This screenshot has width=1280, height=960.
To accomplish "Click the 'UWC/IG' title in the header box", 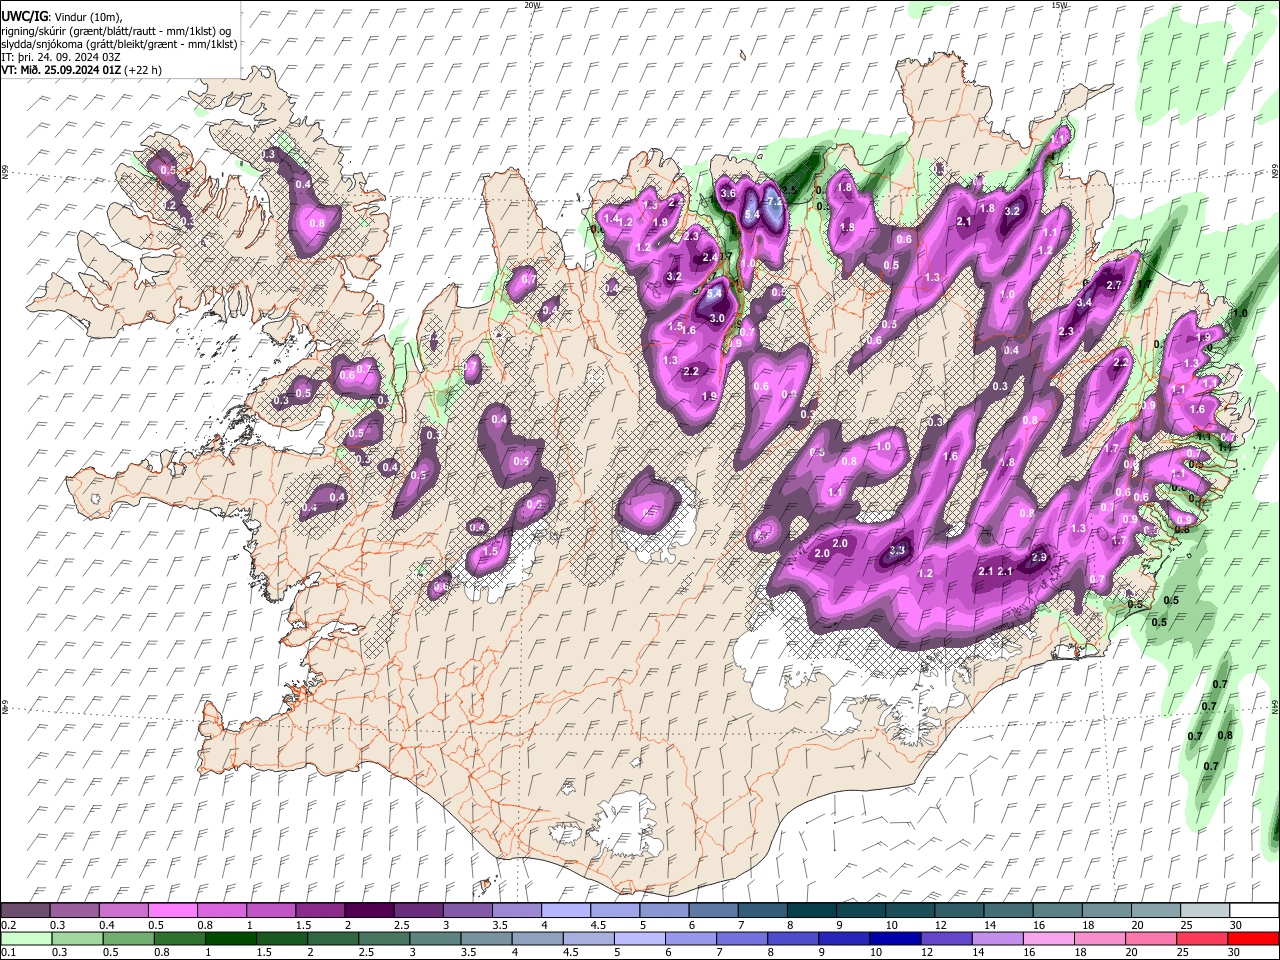I will [x=24, y=16].
